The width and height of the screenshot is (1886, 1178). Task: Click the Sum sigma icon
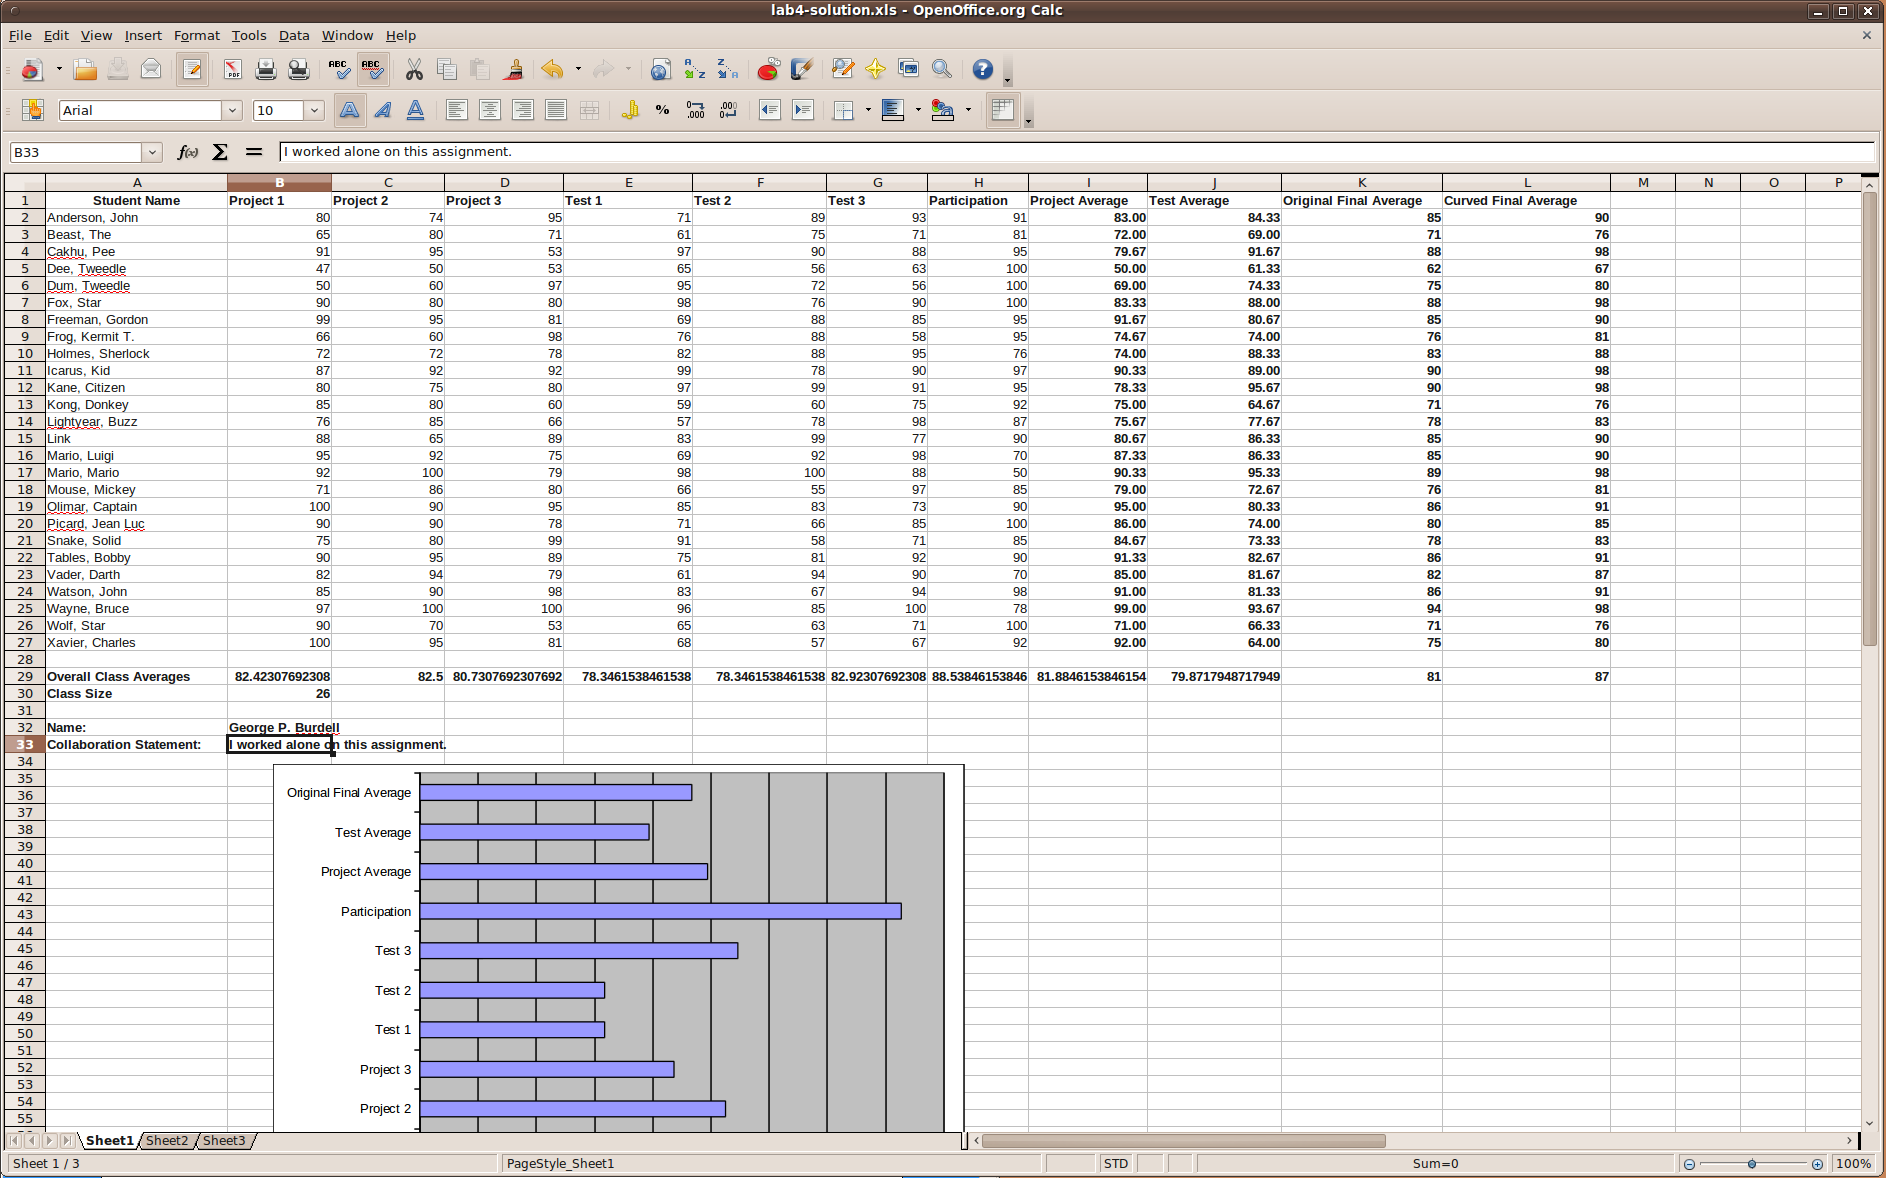(x=220, y=152)
